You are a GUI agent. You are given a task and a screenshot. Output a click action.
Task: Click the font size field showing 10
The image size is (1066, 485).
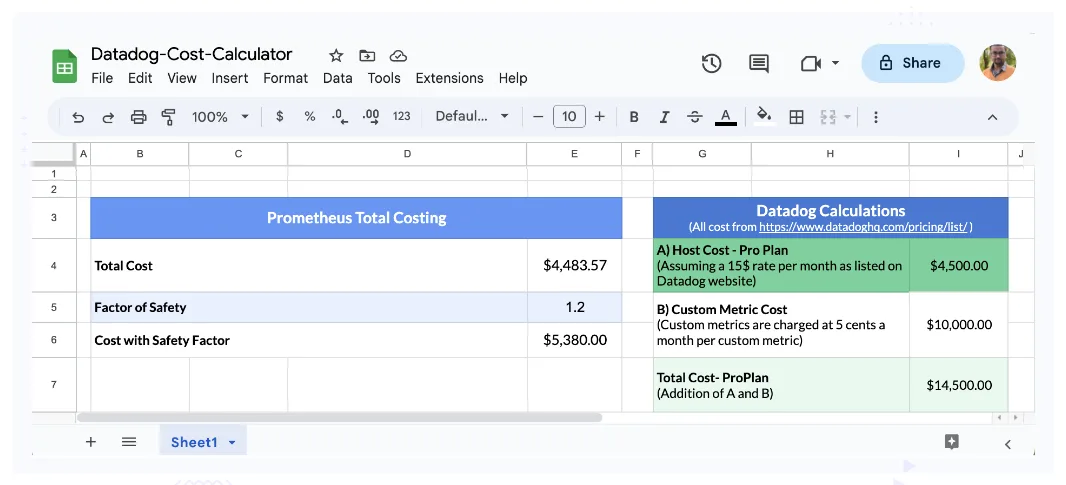[569, 116]
